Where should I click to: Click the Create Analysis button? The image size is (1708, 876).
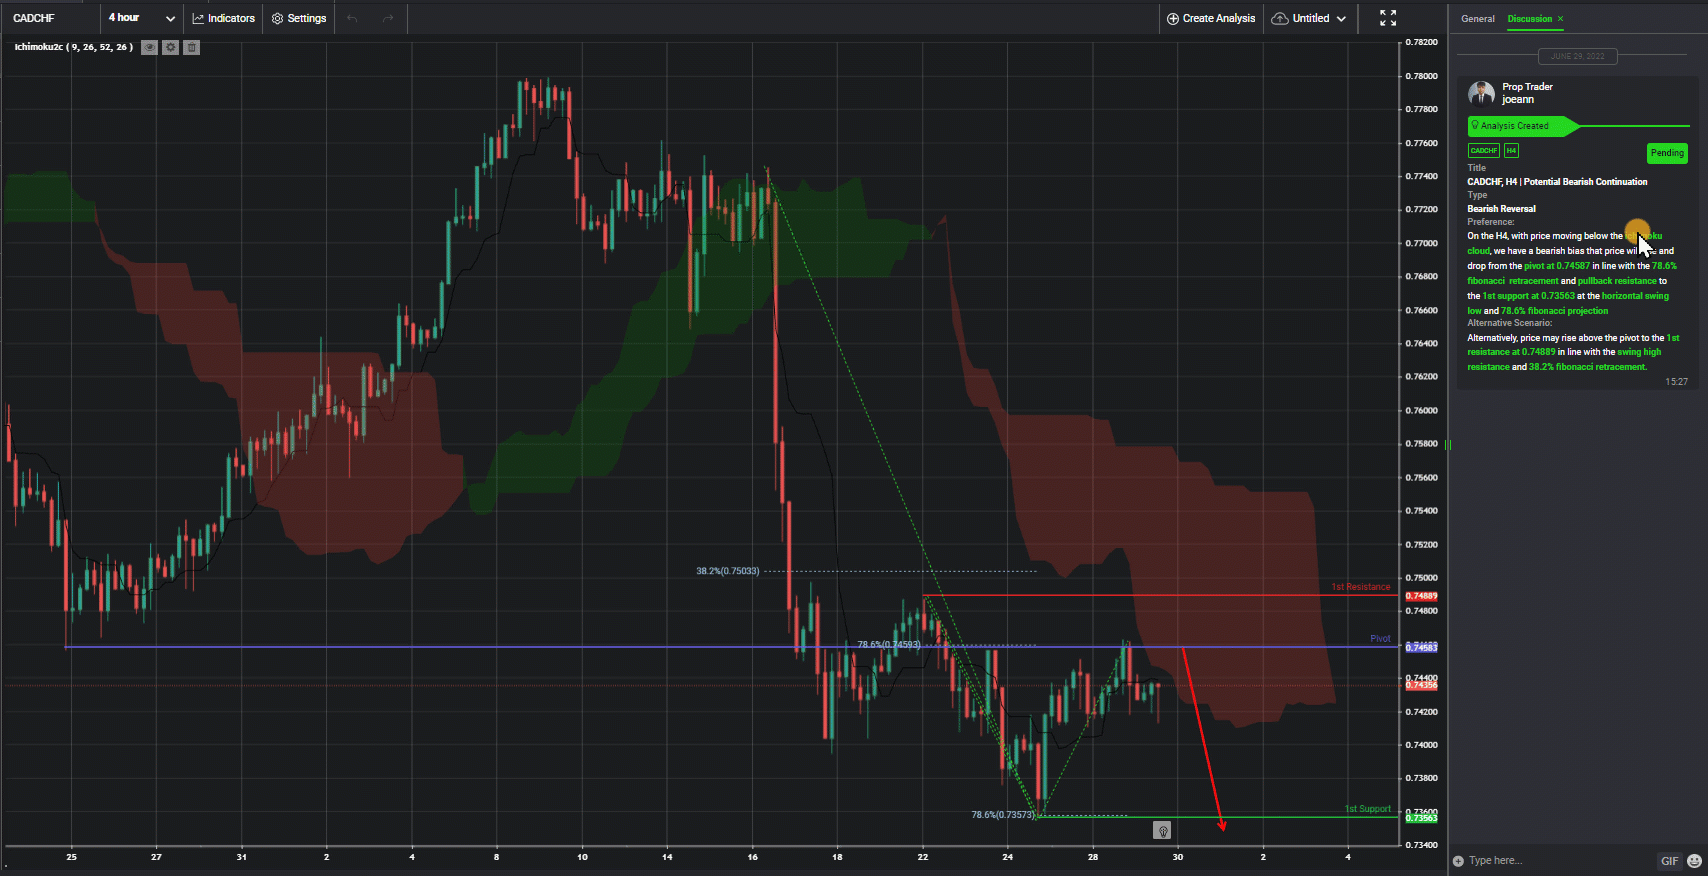(1211, 18)
